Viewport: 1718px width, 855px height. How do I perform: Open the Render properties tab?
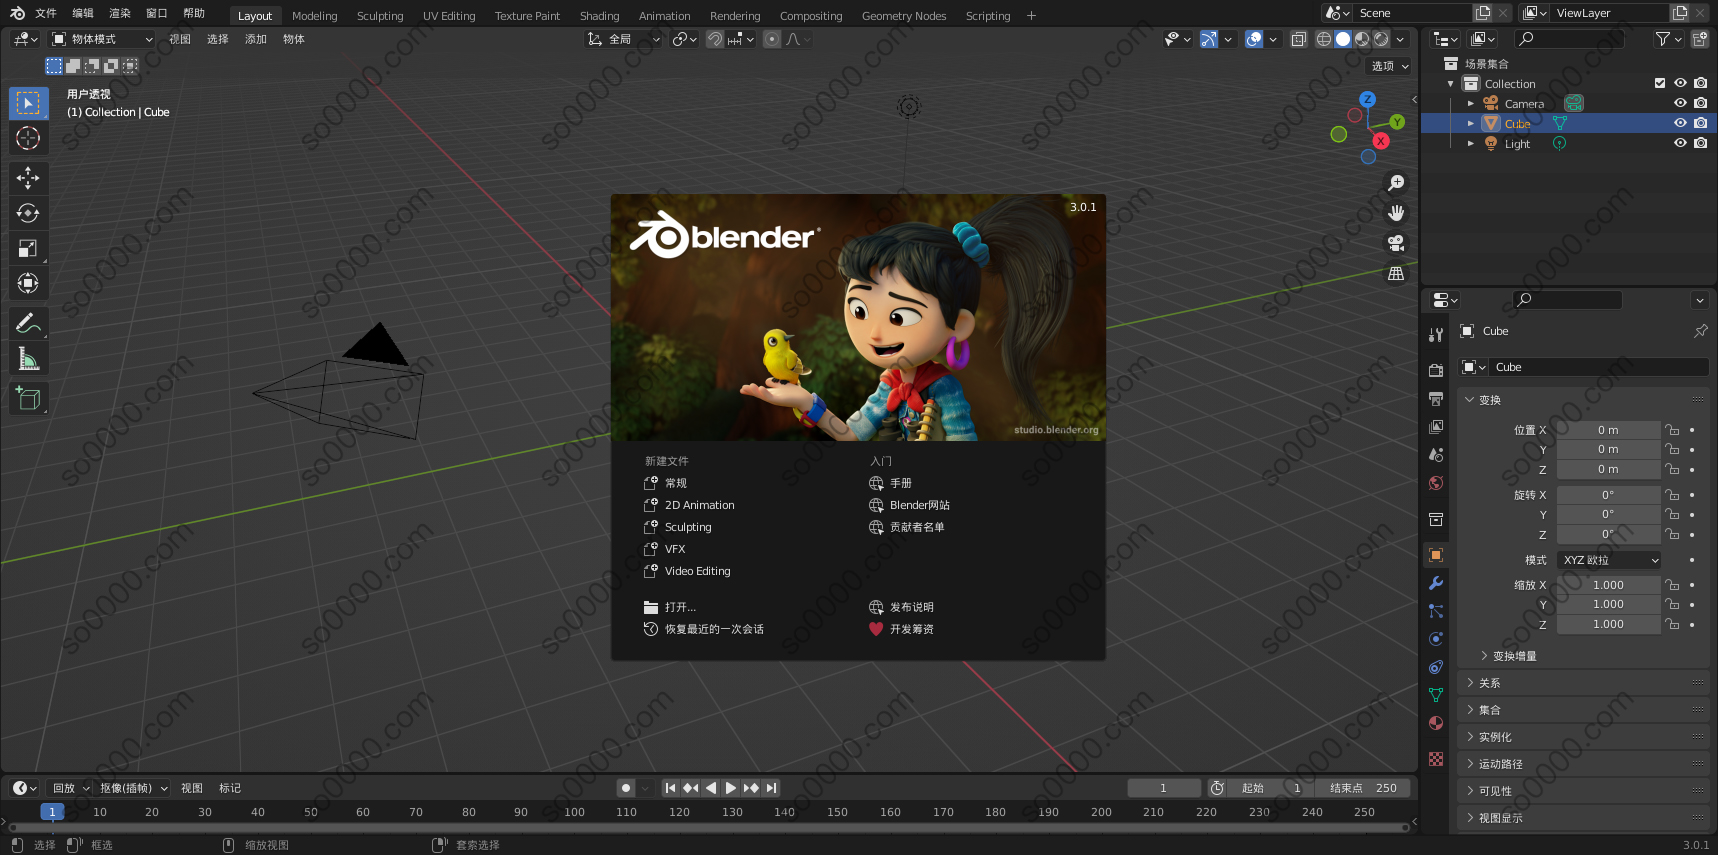point(1436,370)
